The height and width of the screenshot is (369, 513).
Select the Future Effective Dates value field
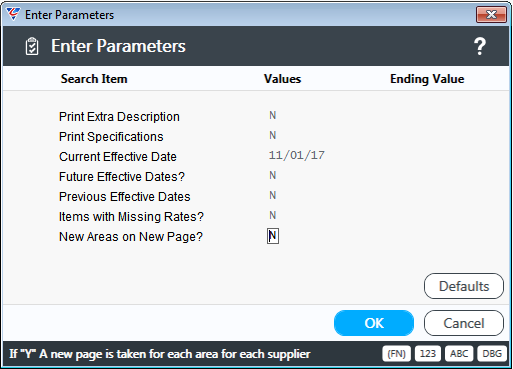[x=273, y=176]
